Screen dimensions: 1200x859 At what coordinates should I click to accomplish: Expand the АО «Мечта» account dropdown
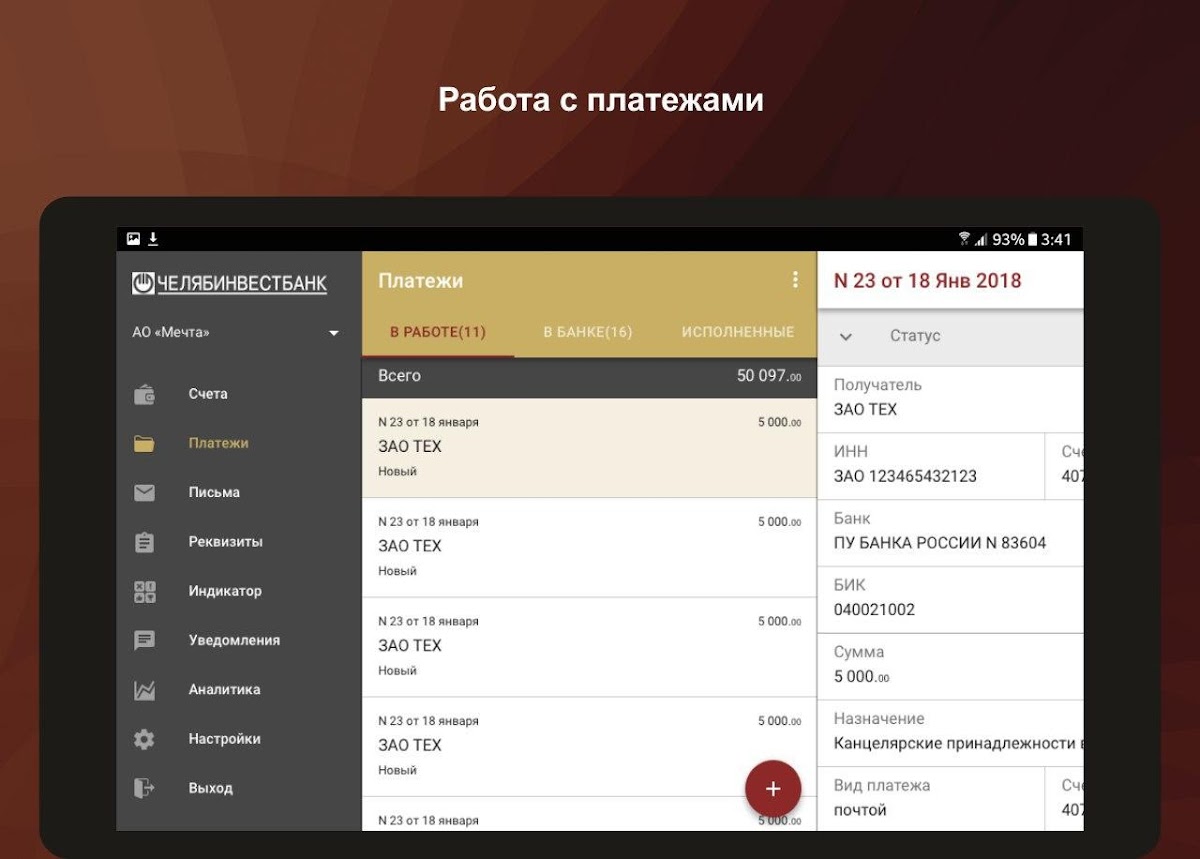pyautogui.click(x=334, y=333)
